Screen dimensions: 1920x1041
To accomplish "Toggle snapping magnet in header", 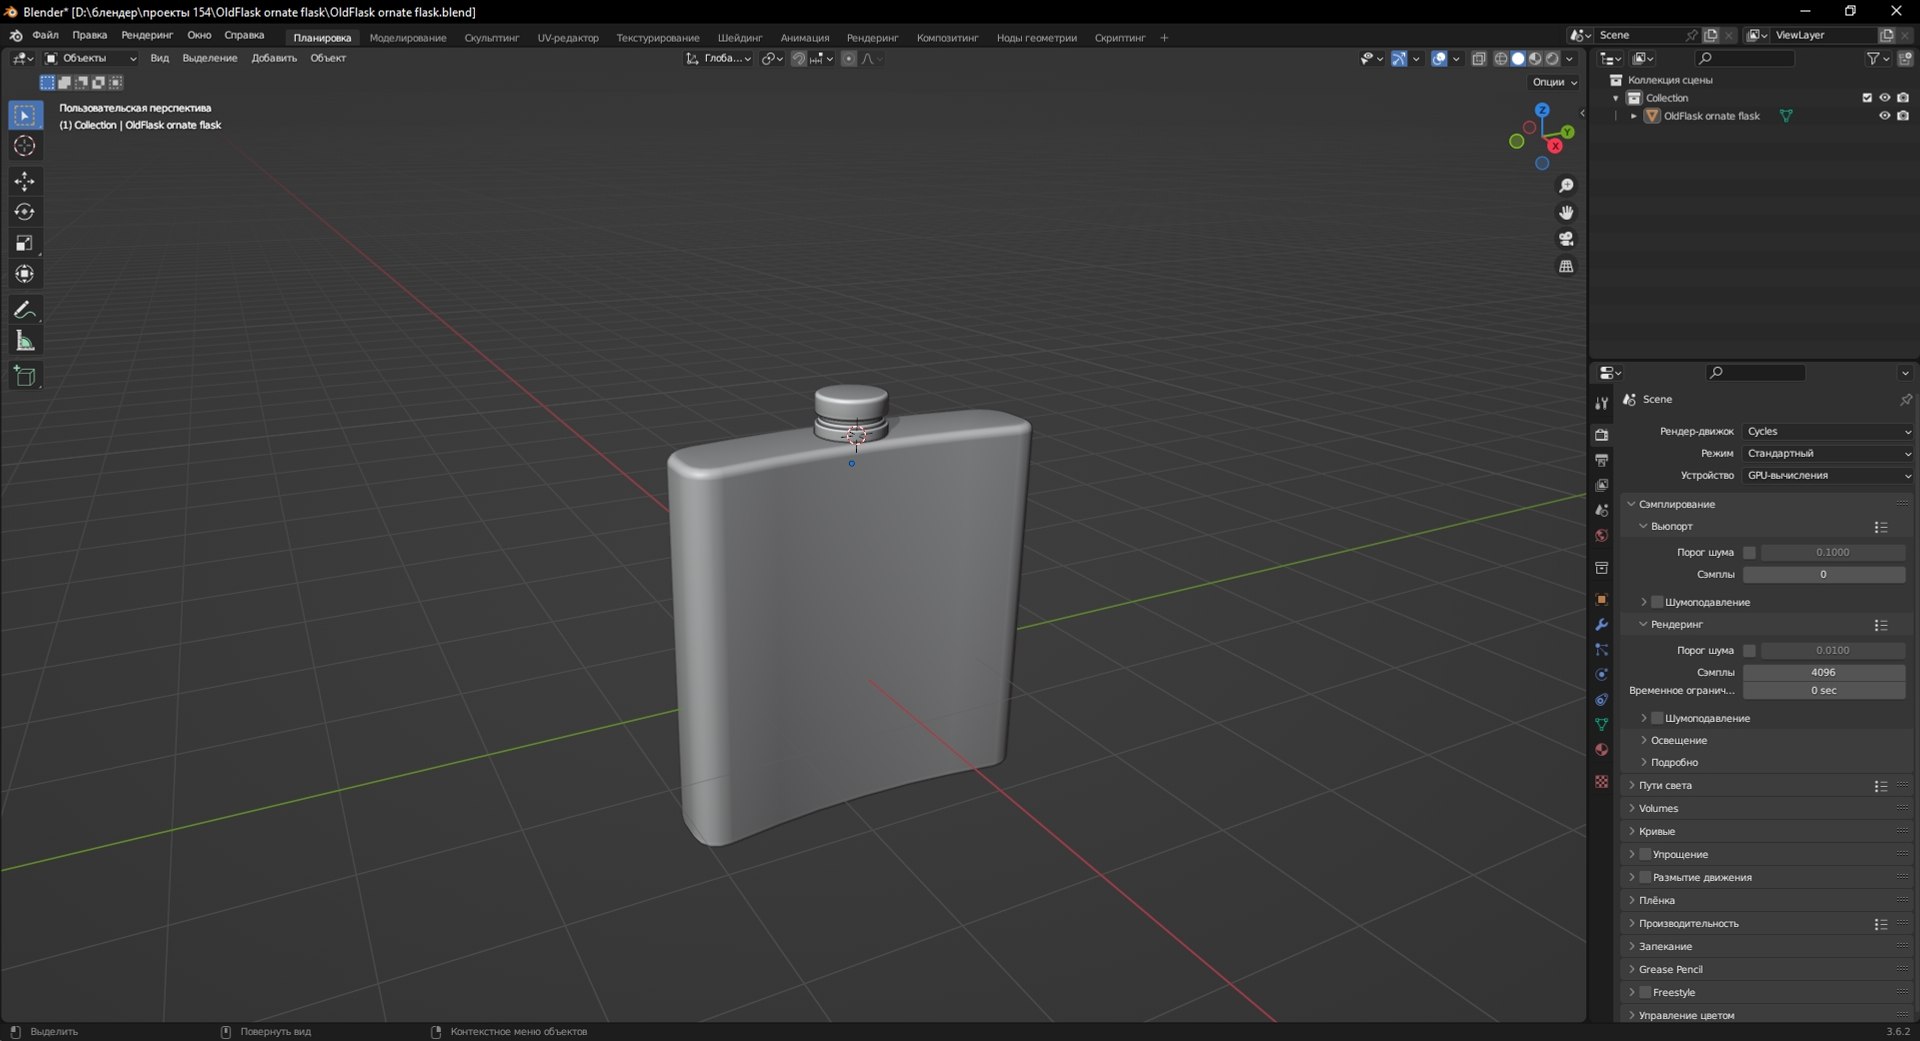I will point(798,59).
